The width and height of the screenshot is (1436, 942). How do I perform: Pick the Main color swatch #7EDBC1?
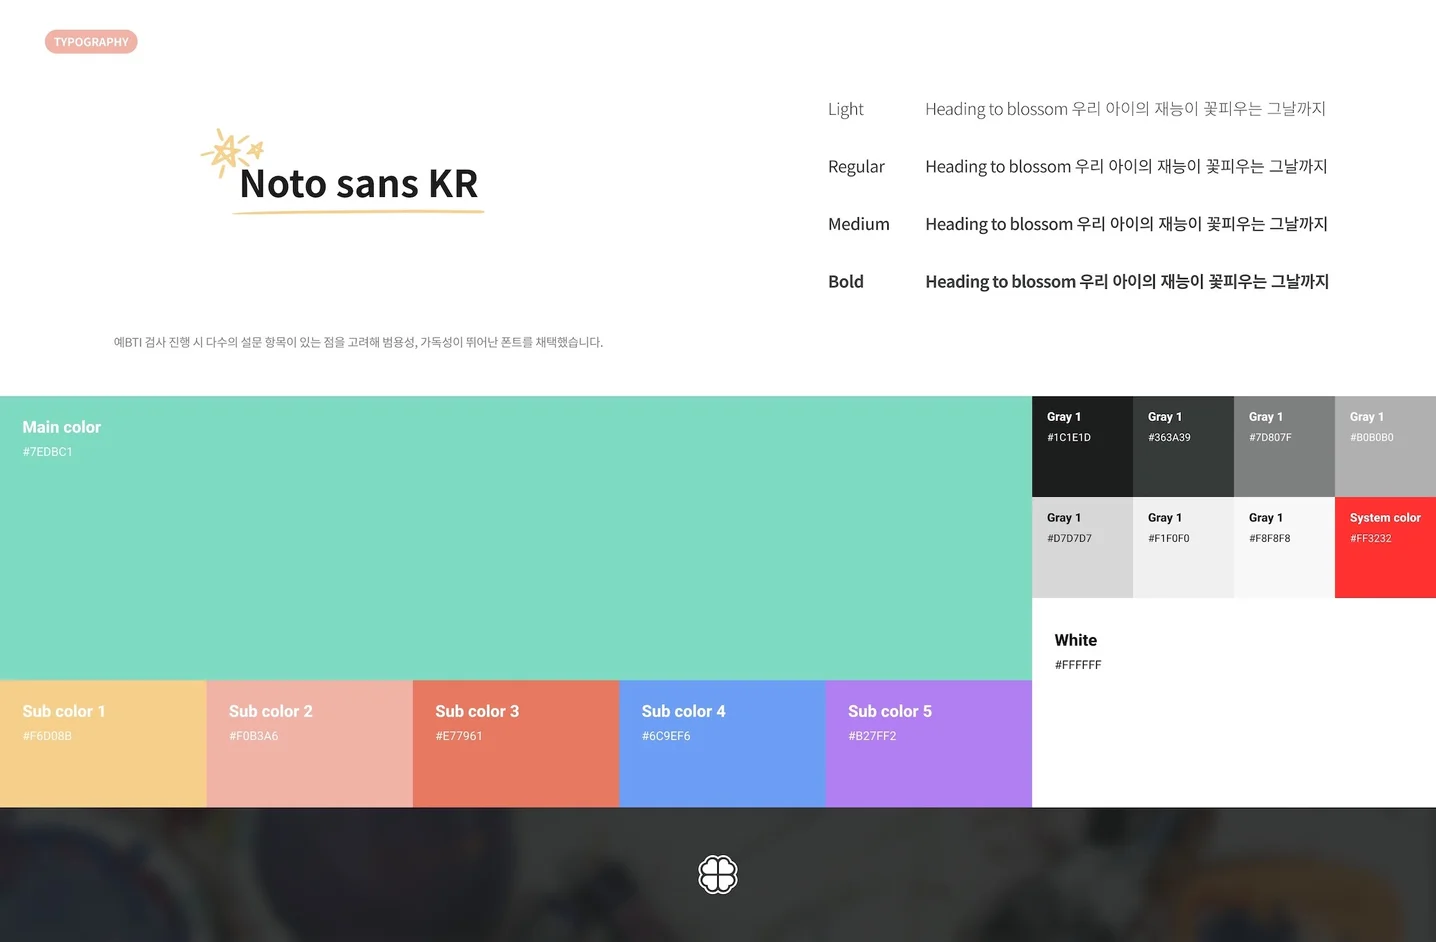click(516, 538)
